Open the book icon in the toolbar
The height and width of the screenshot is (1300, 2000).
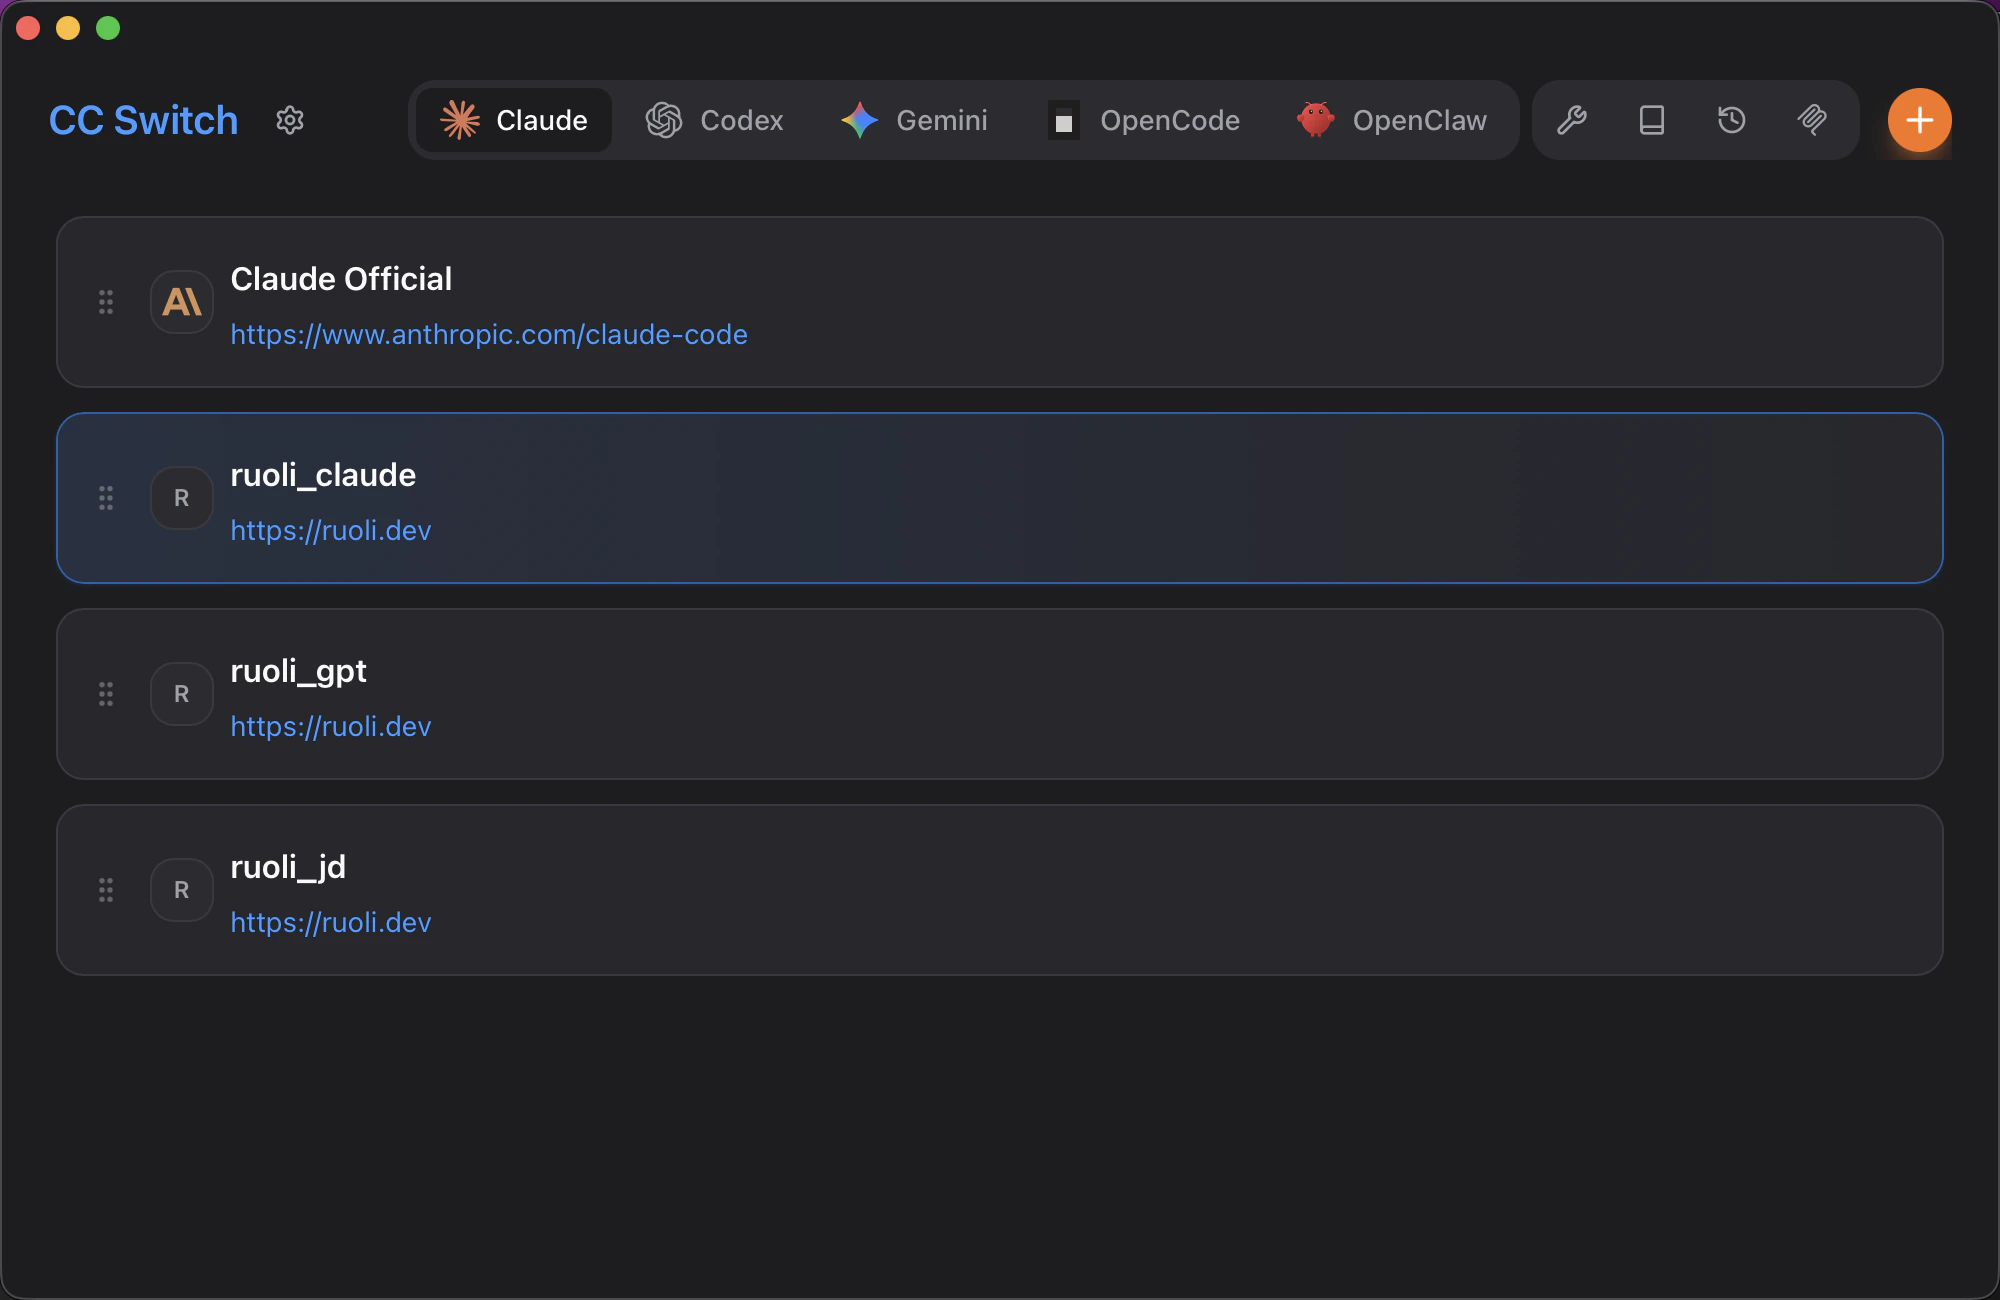pos(1652,120)
